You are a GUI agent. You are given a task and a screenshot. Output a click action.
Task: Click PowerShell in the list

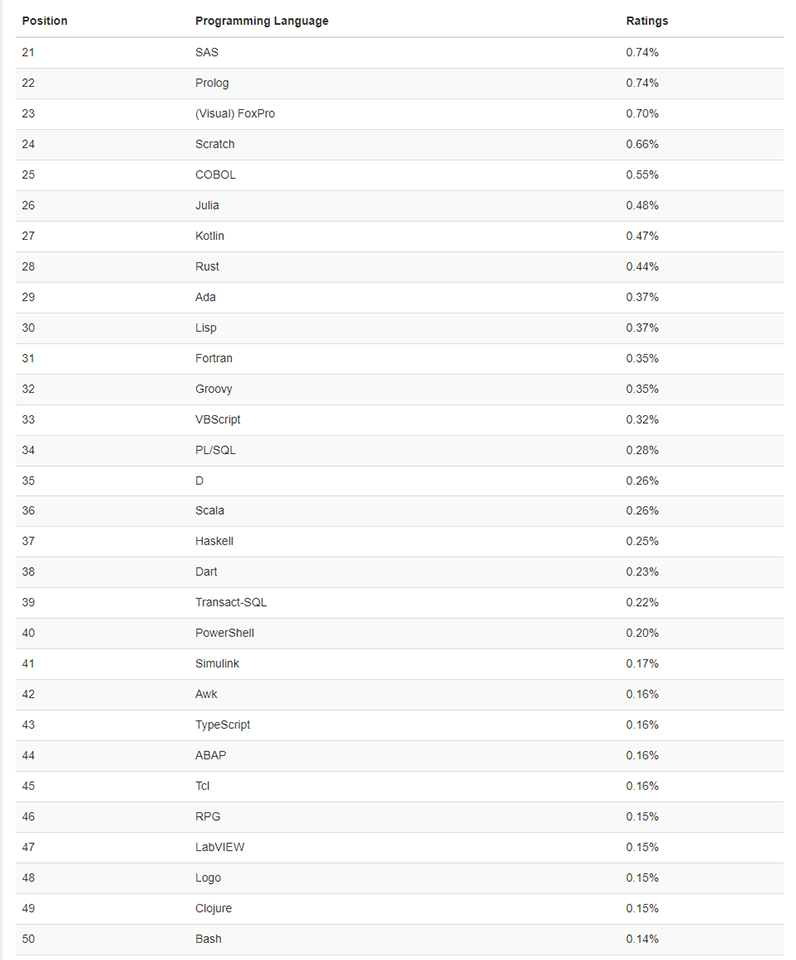225,633
